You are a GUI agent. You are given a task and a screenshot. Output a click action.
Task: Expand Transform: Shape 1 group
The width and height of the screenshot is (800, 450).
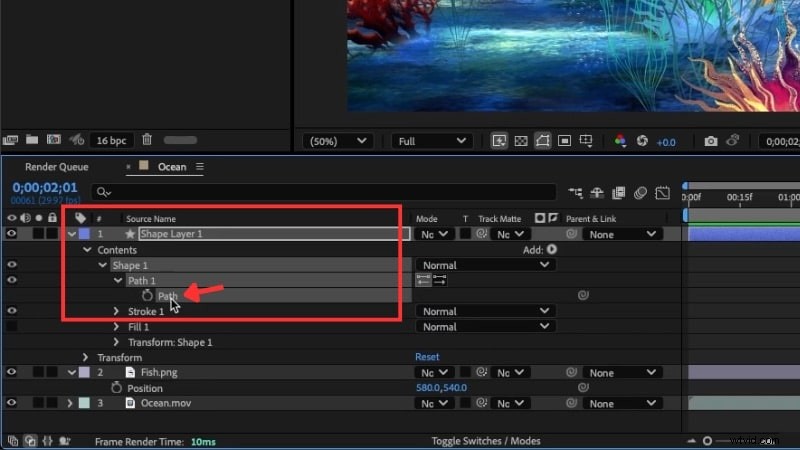coord(116,342)
